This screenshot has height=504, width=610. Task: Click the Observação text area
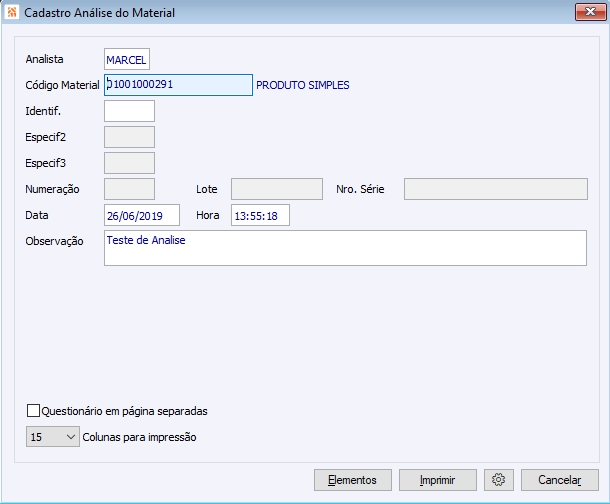(x=345, y=248)
